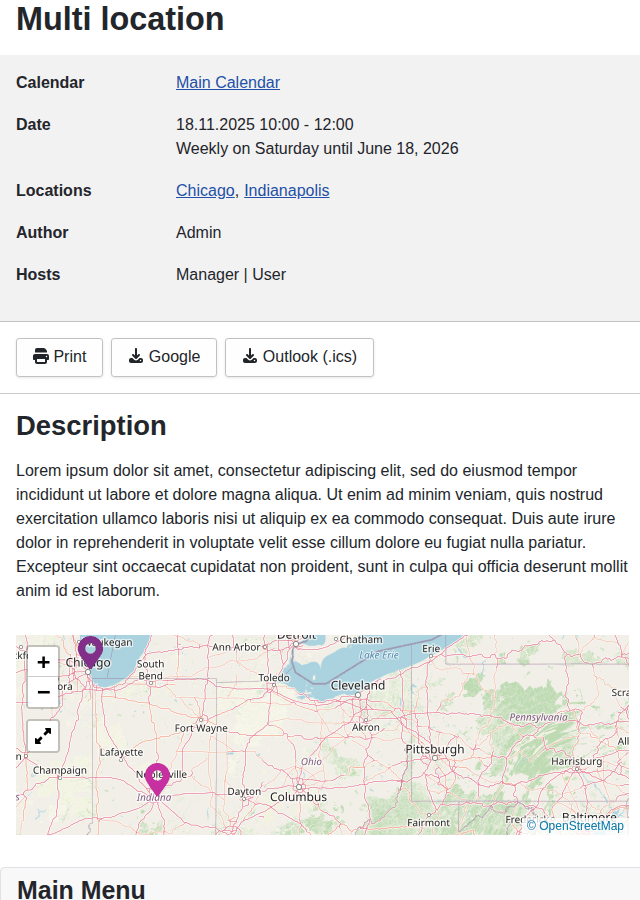This screenshot has width=640, height=900.
Task: Click Harrisburg on the map
Action: pyautogui.click(x=577, y=761)
